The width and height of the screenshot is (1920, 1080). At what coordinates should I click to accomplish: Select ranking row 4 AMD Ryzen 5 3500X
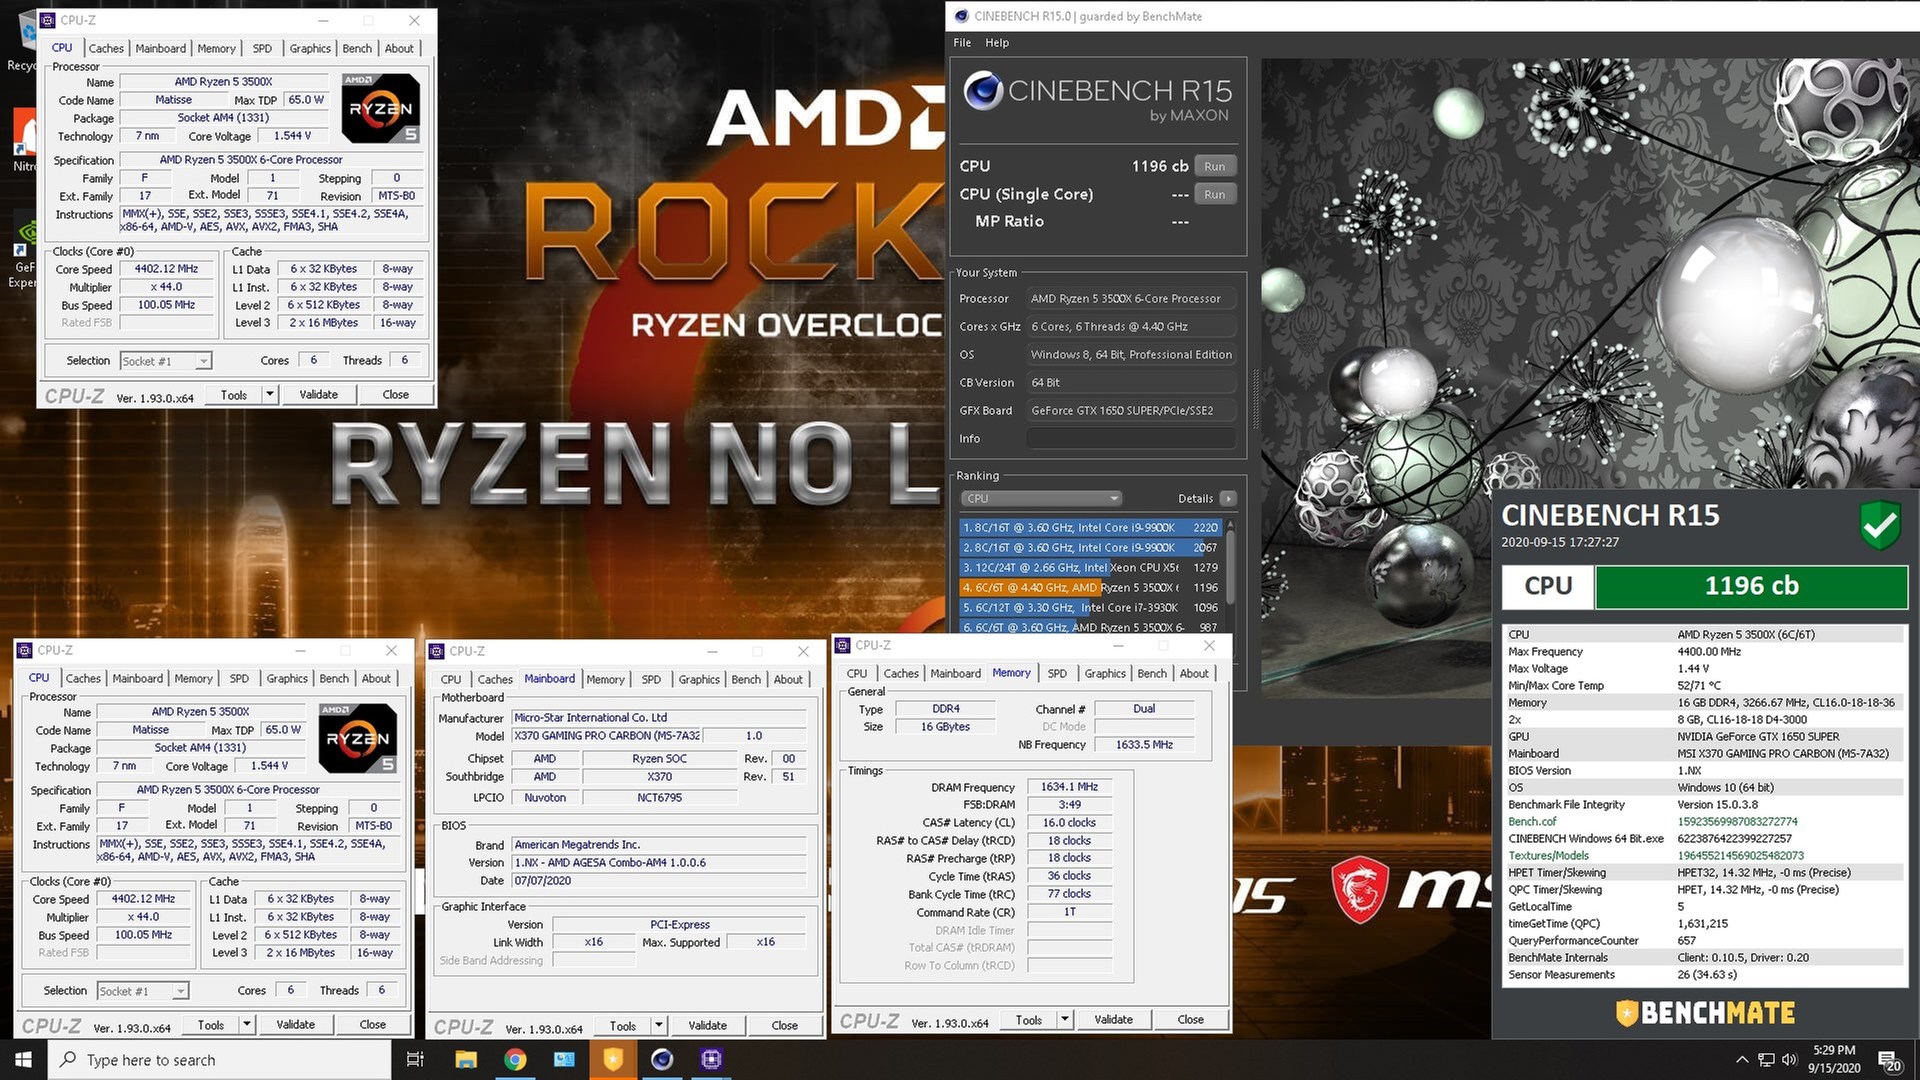point(1090,587)
